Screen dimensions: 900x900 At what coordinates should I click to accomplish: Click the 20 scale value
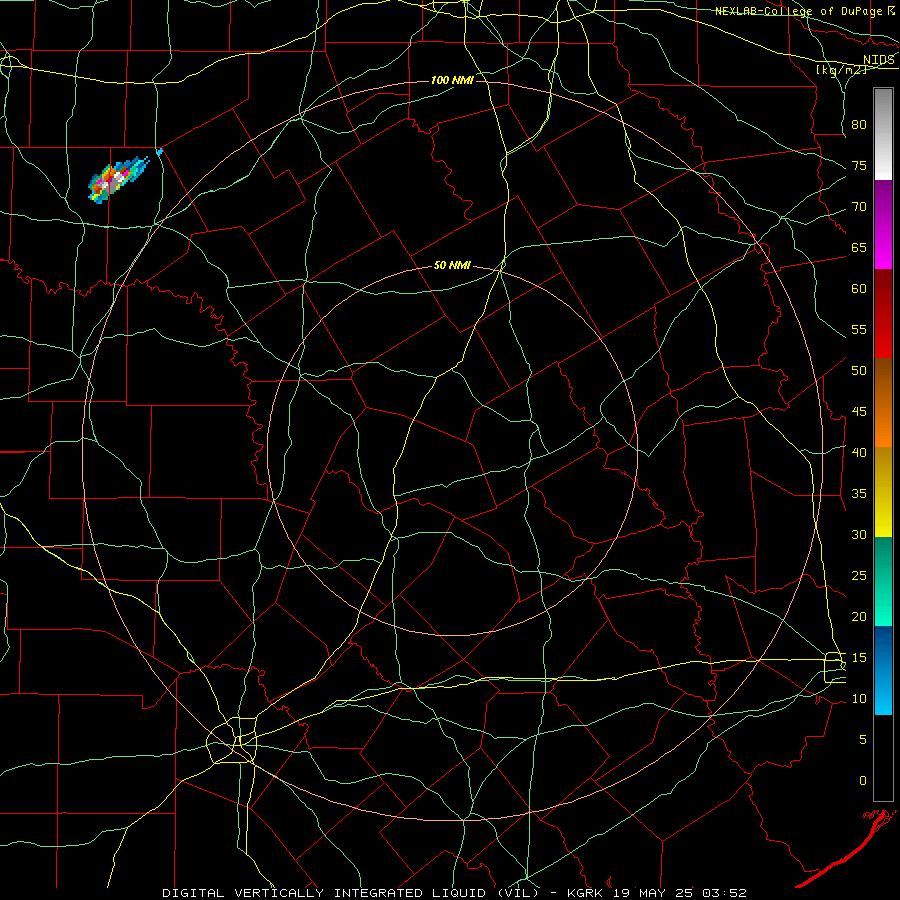click(x=859, y=617)
